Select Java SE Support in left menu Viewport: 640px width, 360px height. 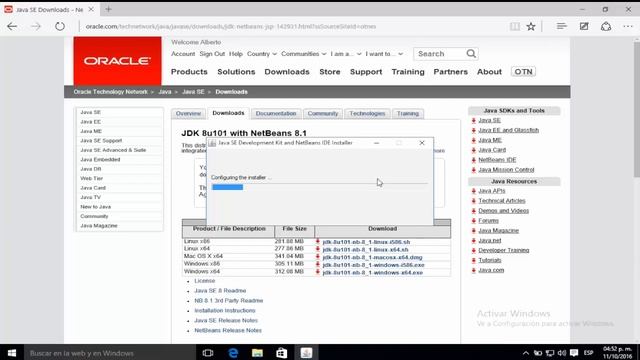(x=101, y=140)
